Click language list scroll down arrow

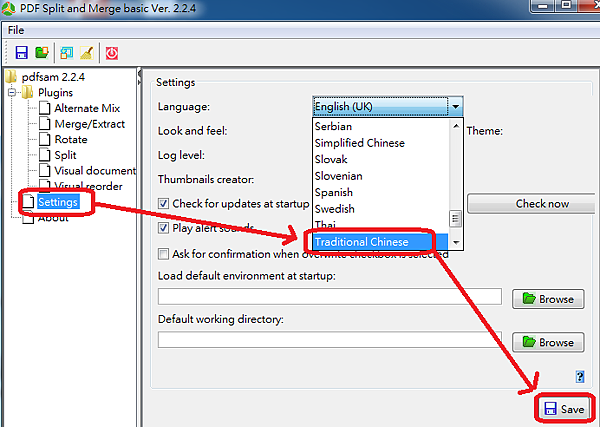(x=456, y=243)
